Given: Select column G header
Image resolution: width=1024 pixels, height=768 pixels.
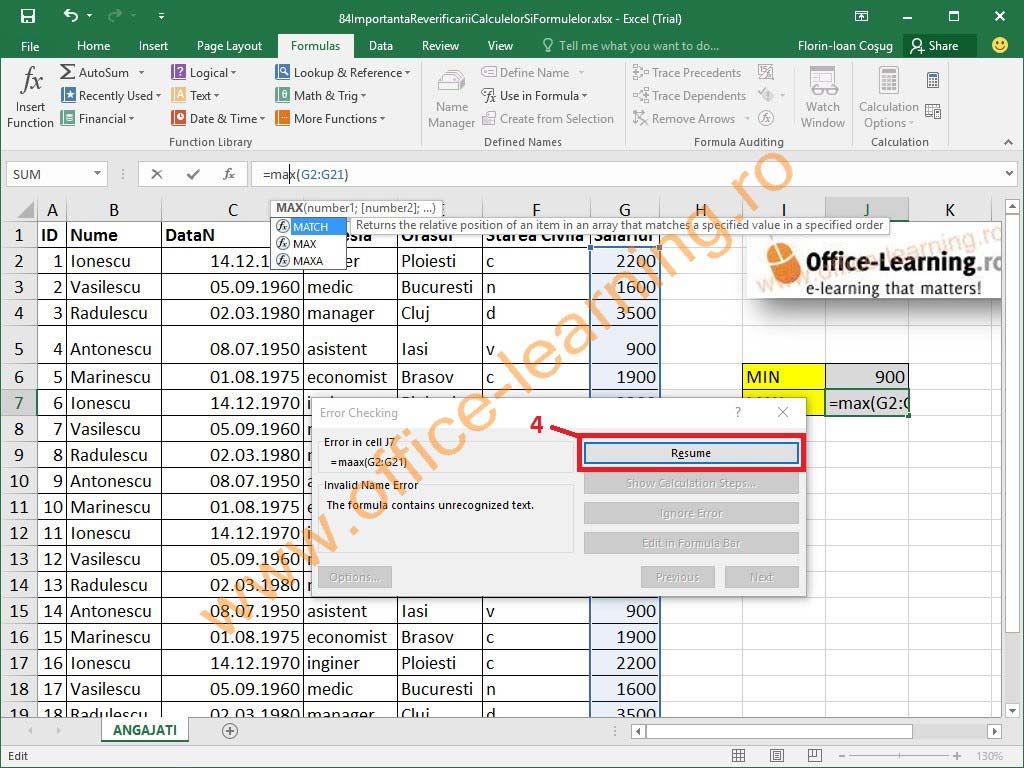Looking at the screenshot, I should 625,210.
